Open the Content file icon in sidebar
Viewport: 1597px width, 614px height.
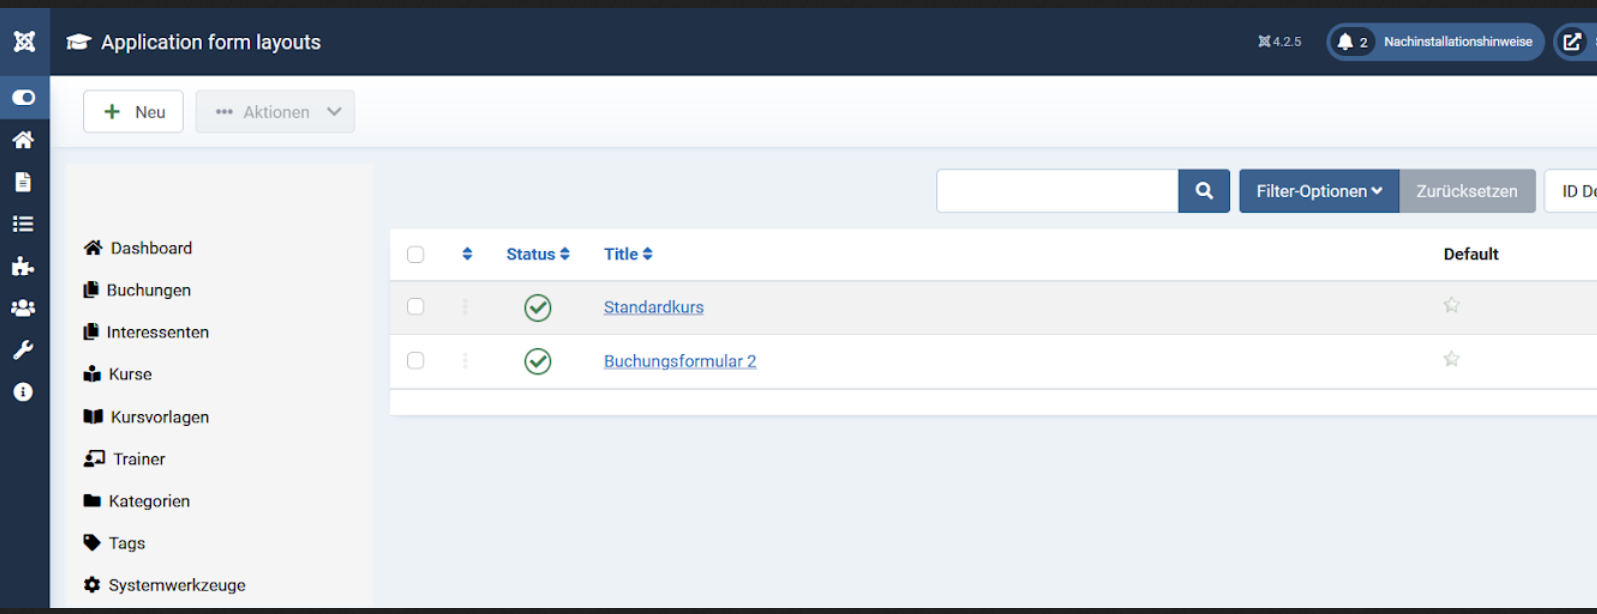[23, 182]
